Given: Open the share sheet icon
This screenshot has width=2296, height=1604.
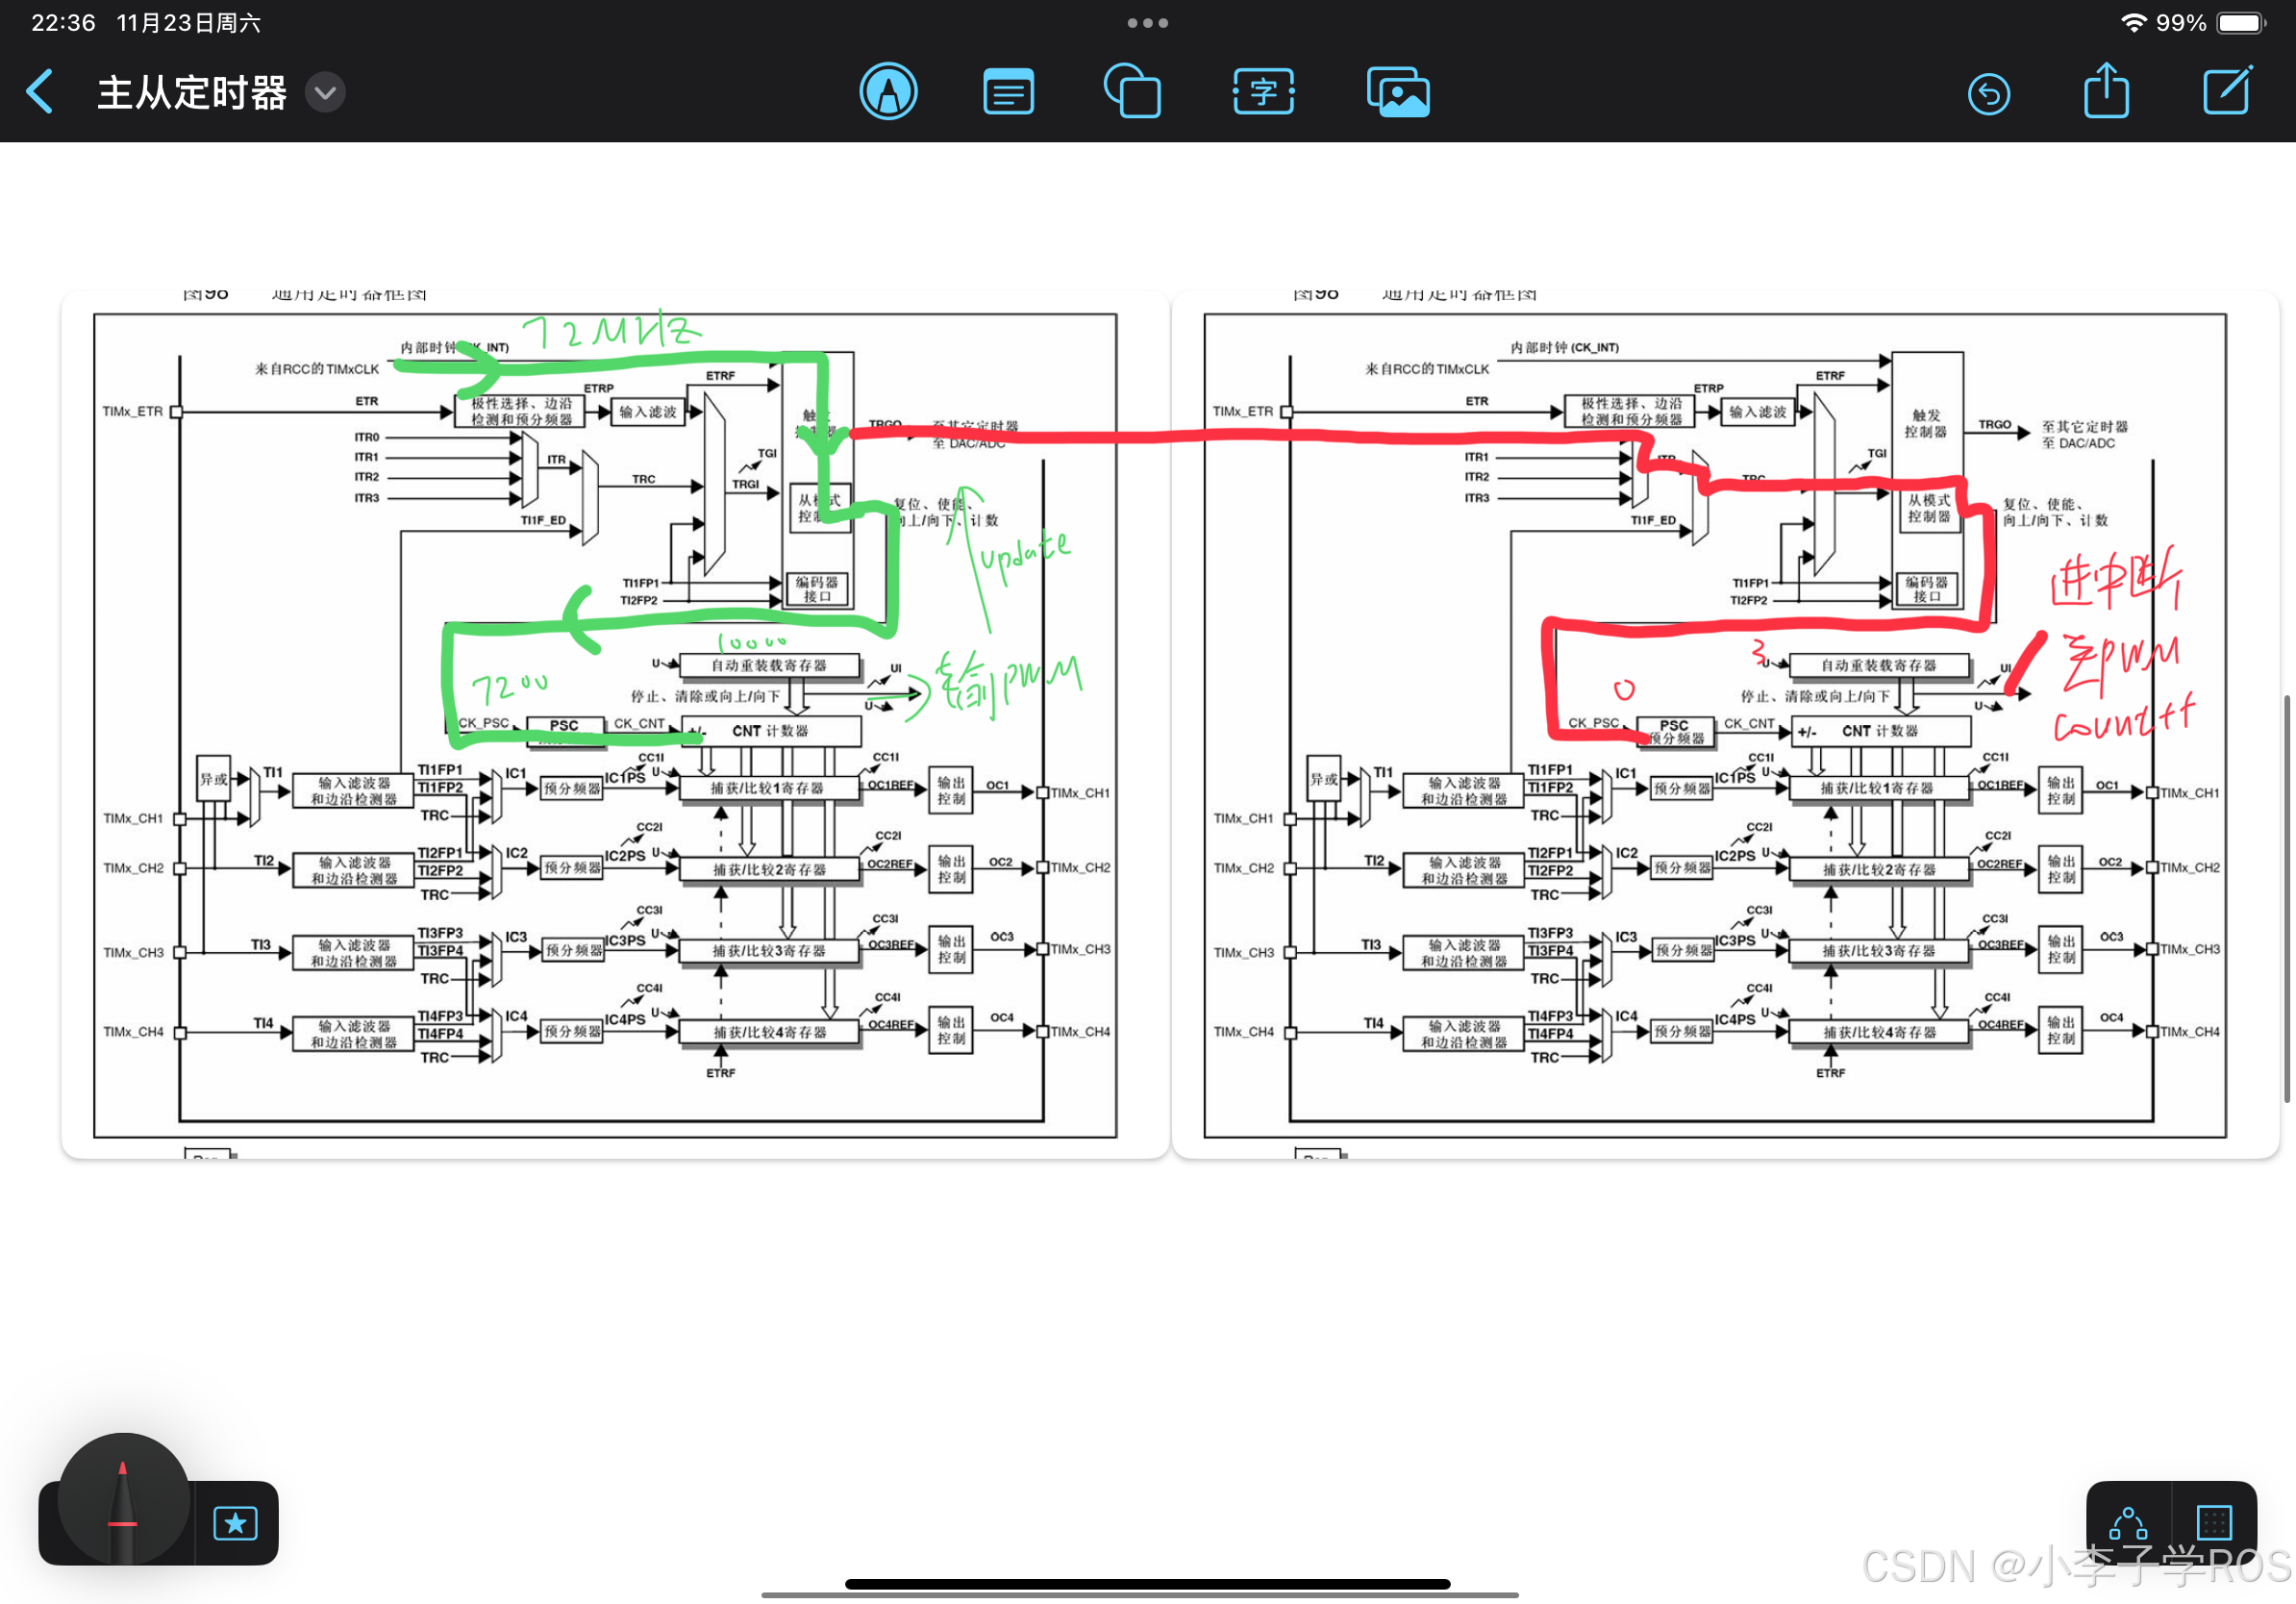Looking at the screenshot, I should pyautogui.click(x=2106, y=91).
